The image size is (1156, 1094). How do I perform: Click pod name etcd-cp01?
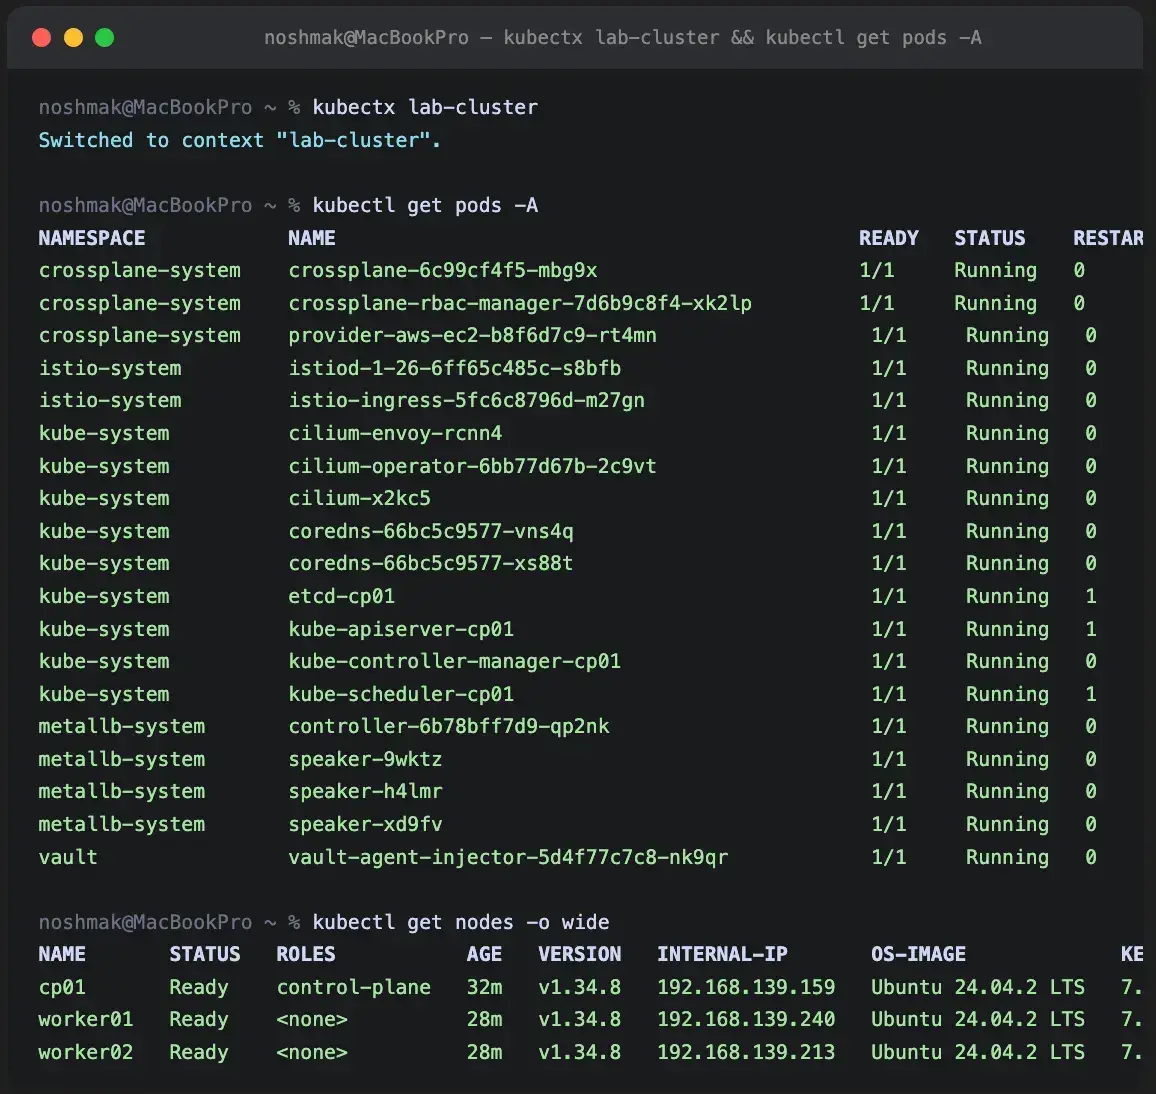click(x=341, y=596)
